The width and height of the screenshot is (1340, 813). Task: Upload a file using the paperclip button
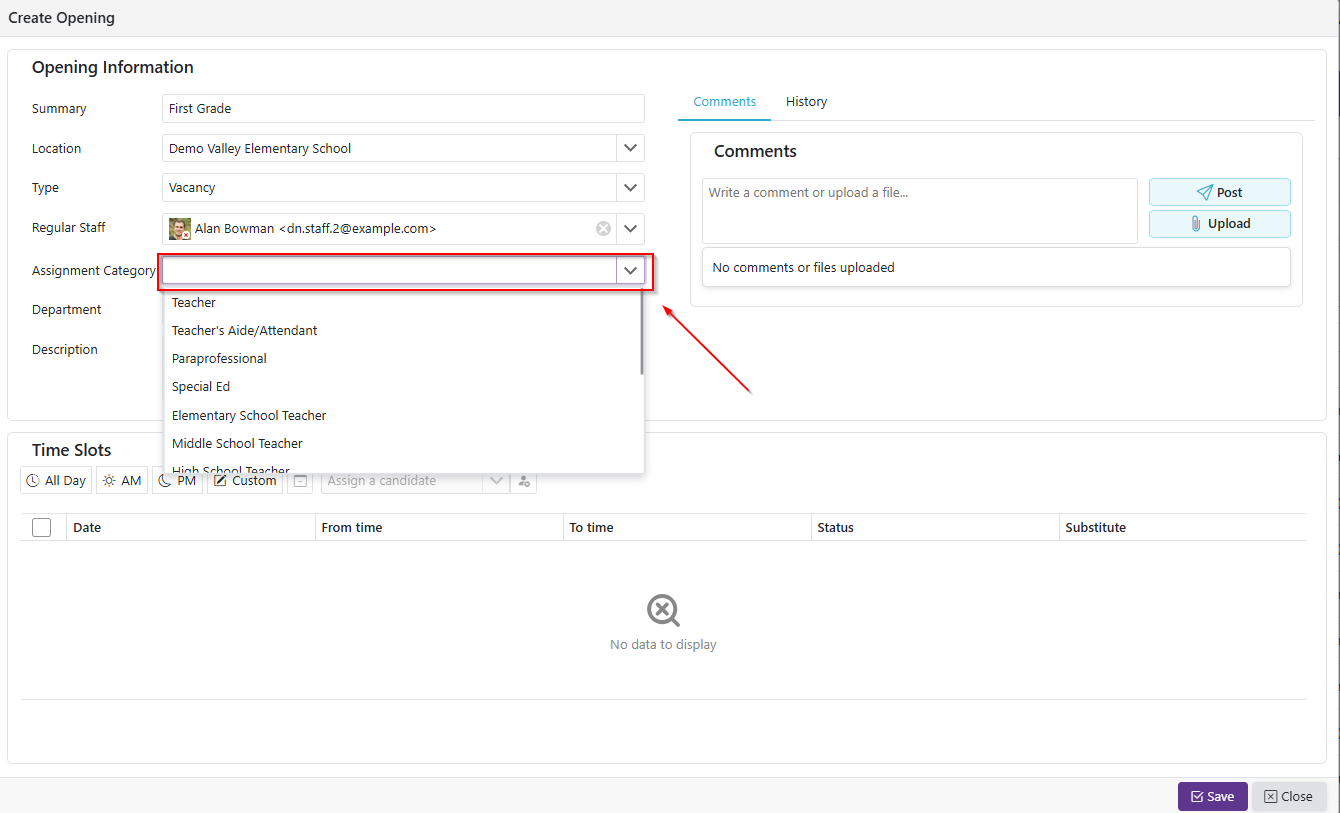(x=1219, y=224)
